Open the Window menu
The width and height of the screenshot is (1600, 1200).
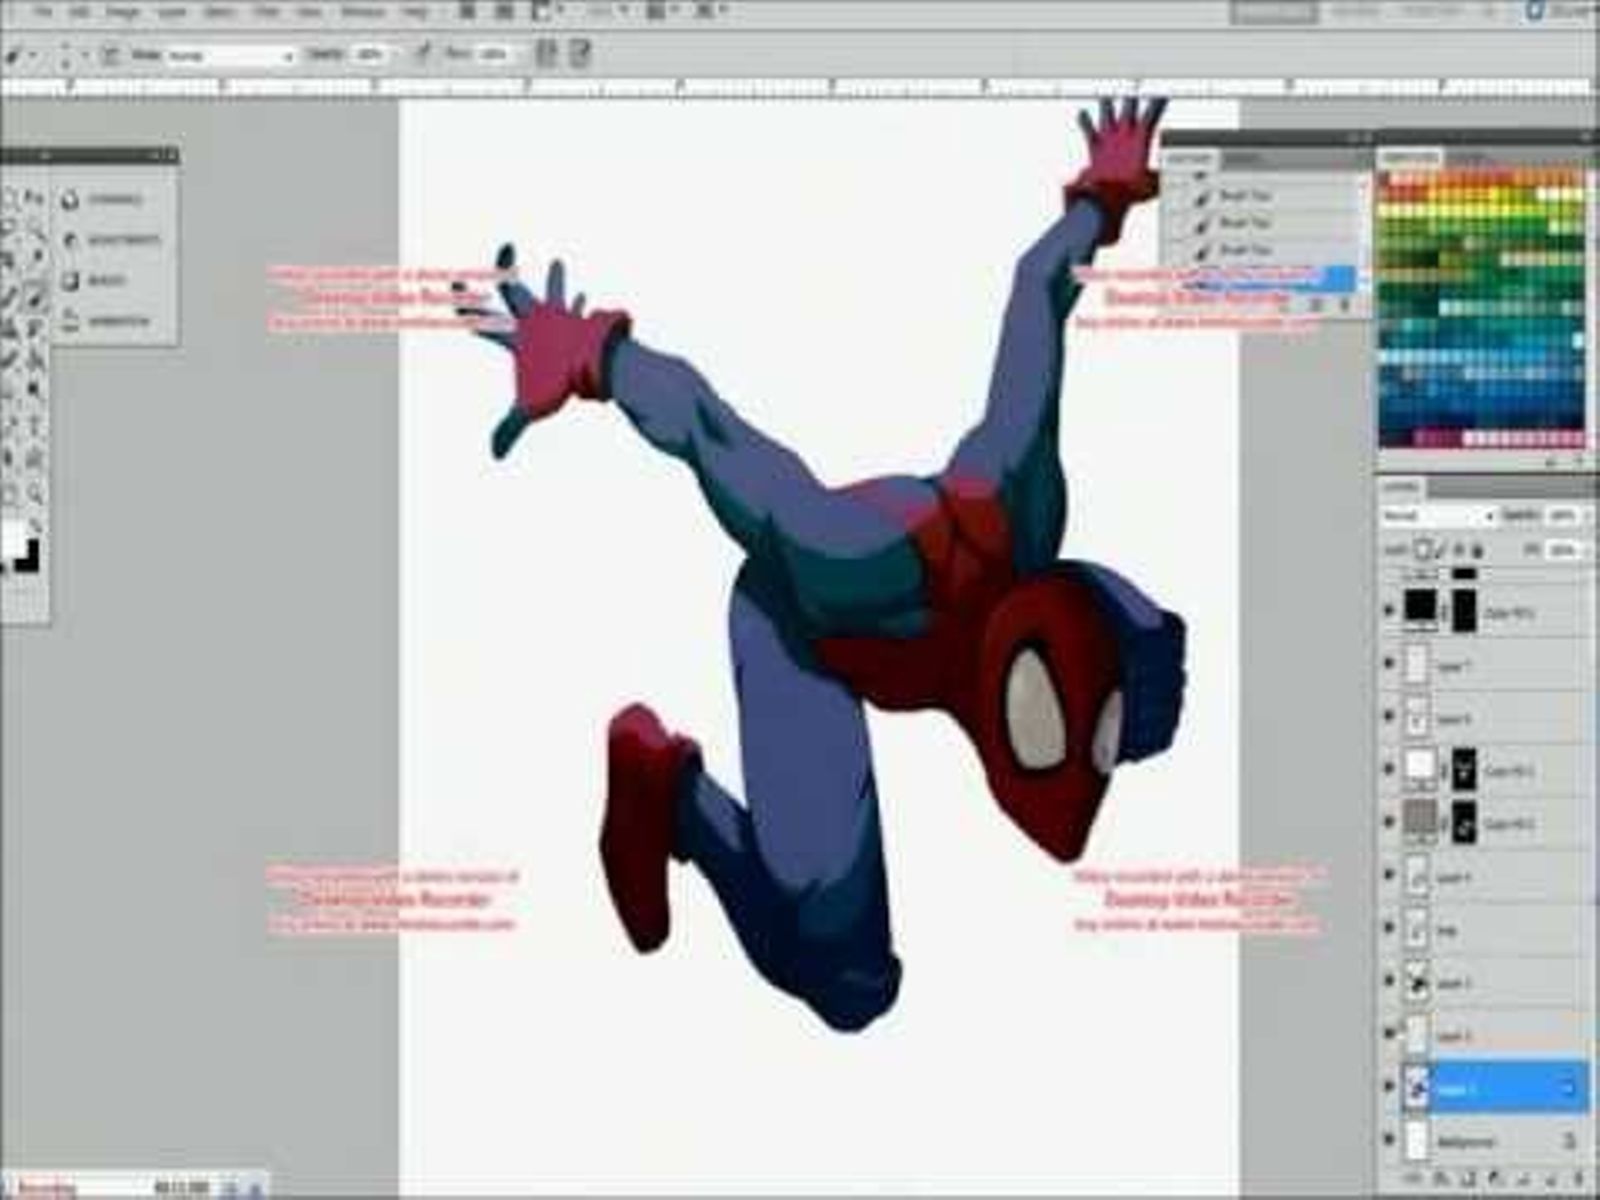coord(363,13)
